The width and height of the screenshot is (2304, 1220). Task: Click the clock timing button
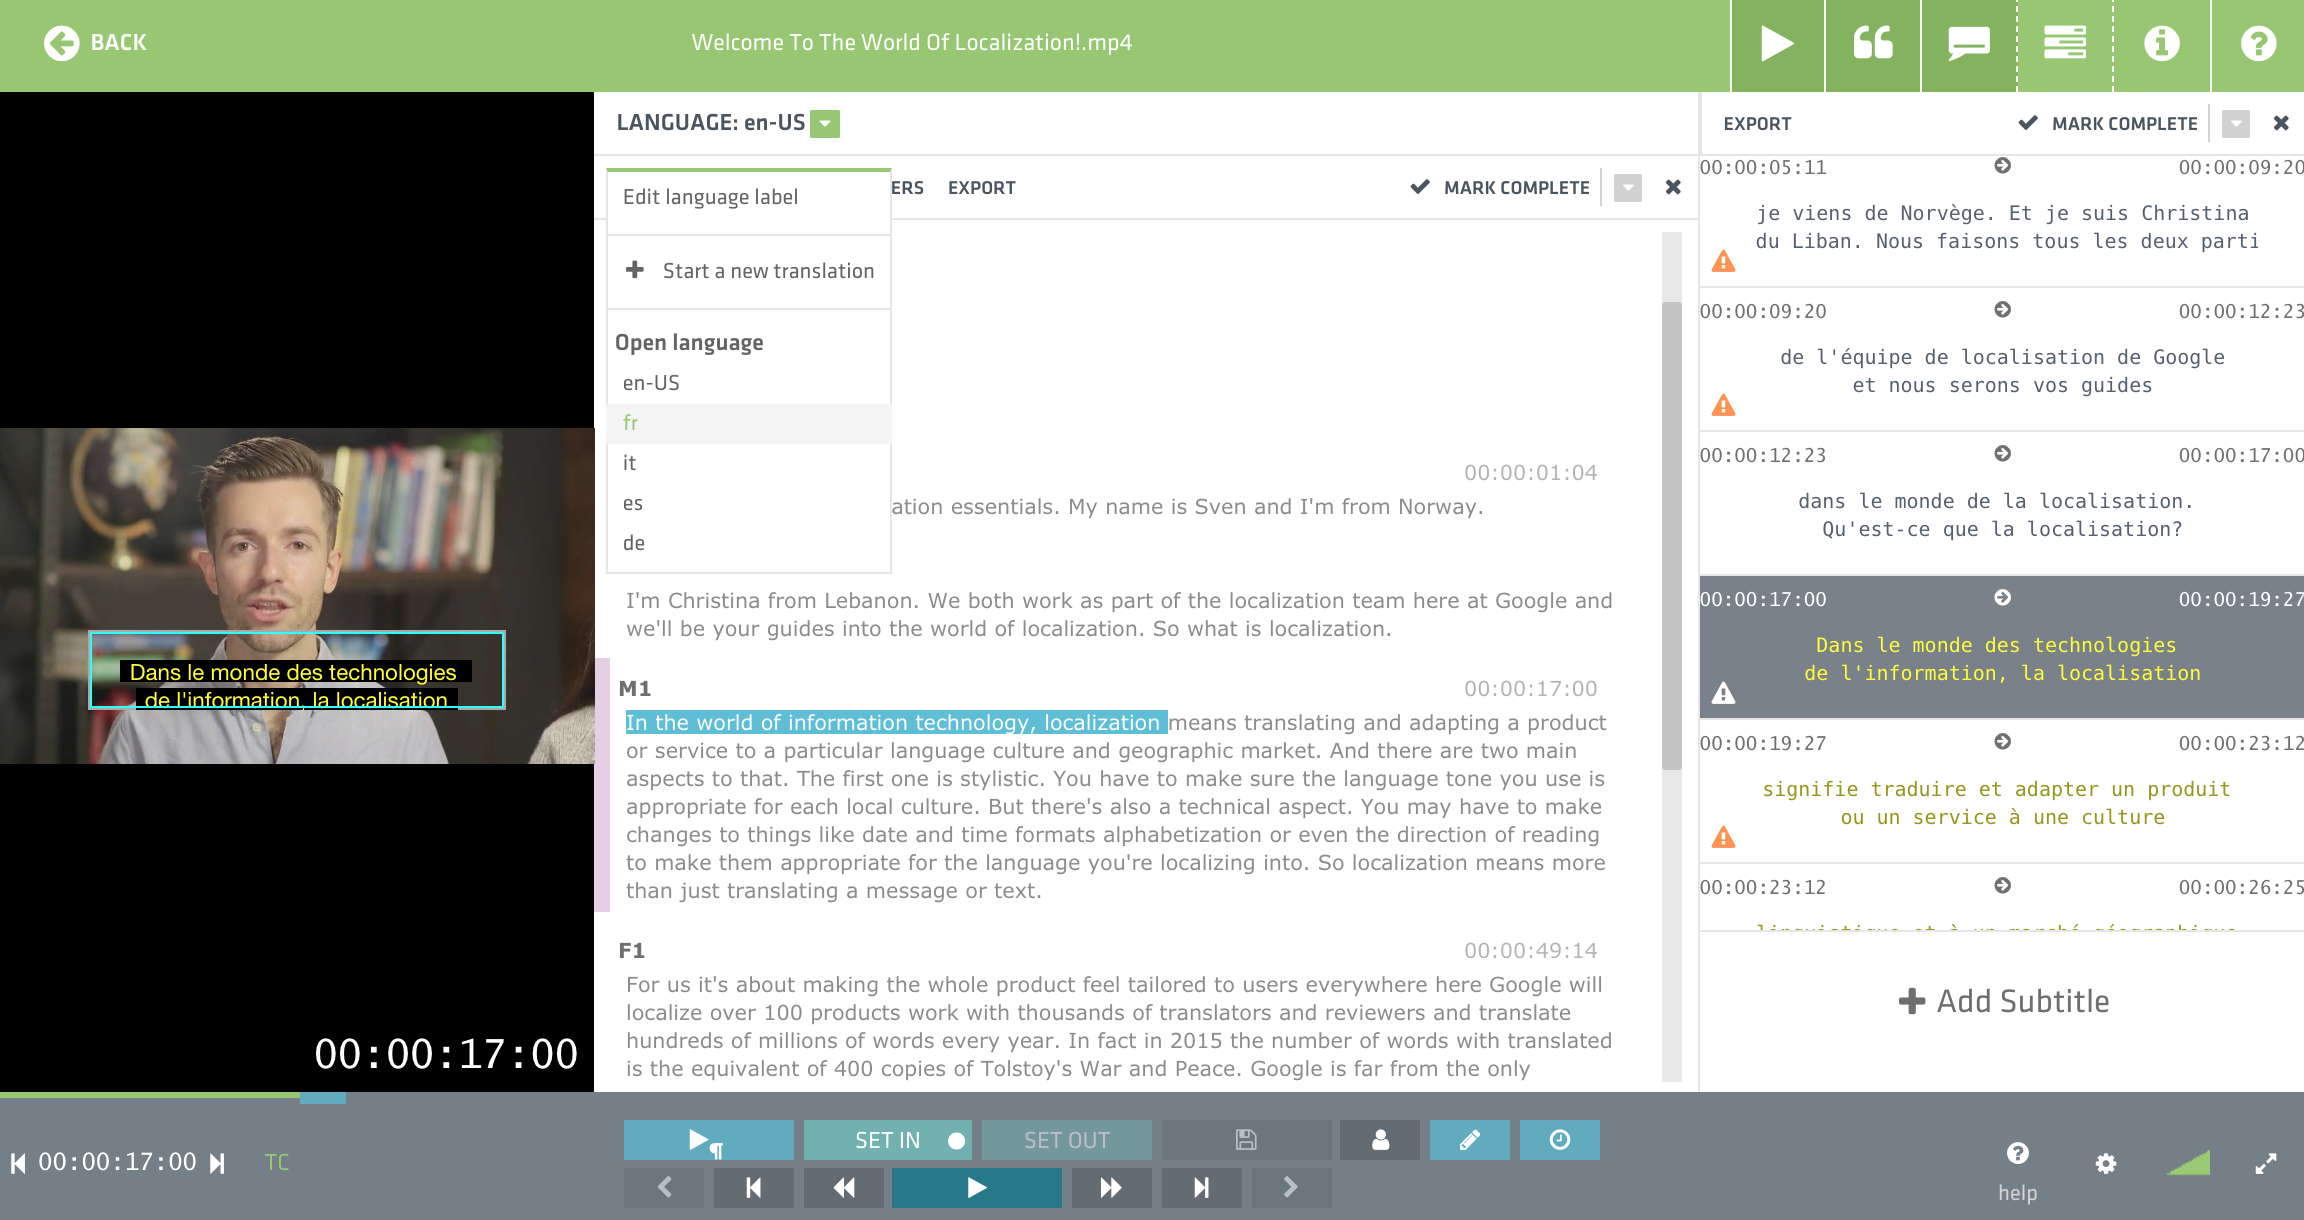pos(1559,1140)
